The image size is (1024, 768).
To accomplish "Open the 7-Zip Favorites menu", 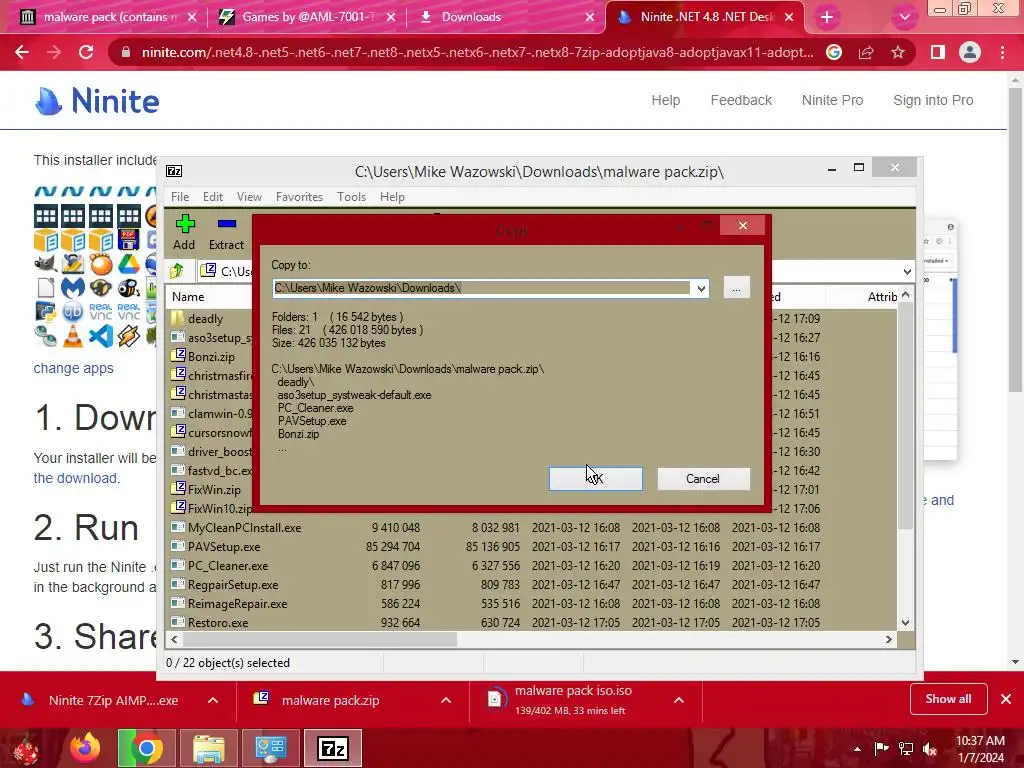I will [x=299, y=197].
